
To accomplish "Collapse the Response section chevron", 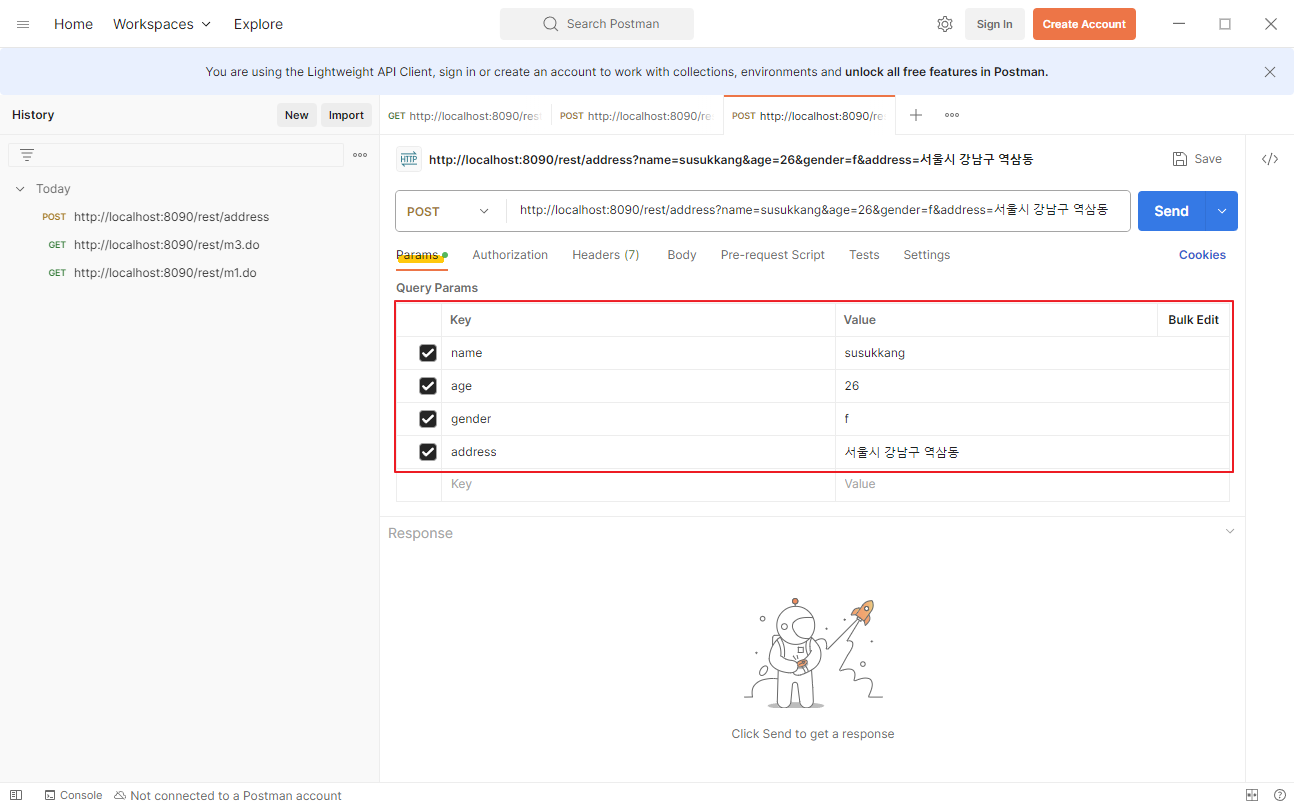I will coord(1230,532).
